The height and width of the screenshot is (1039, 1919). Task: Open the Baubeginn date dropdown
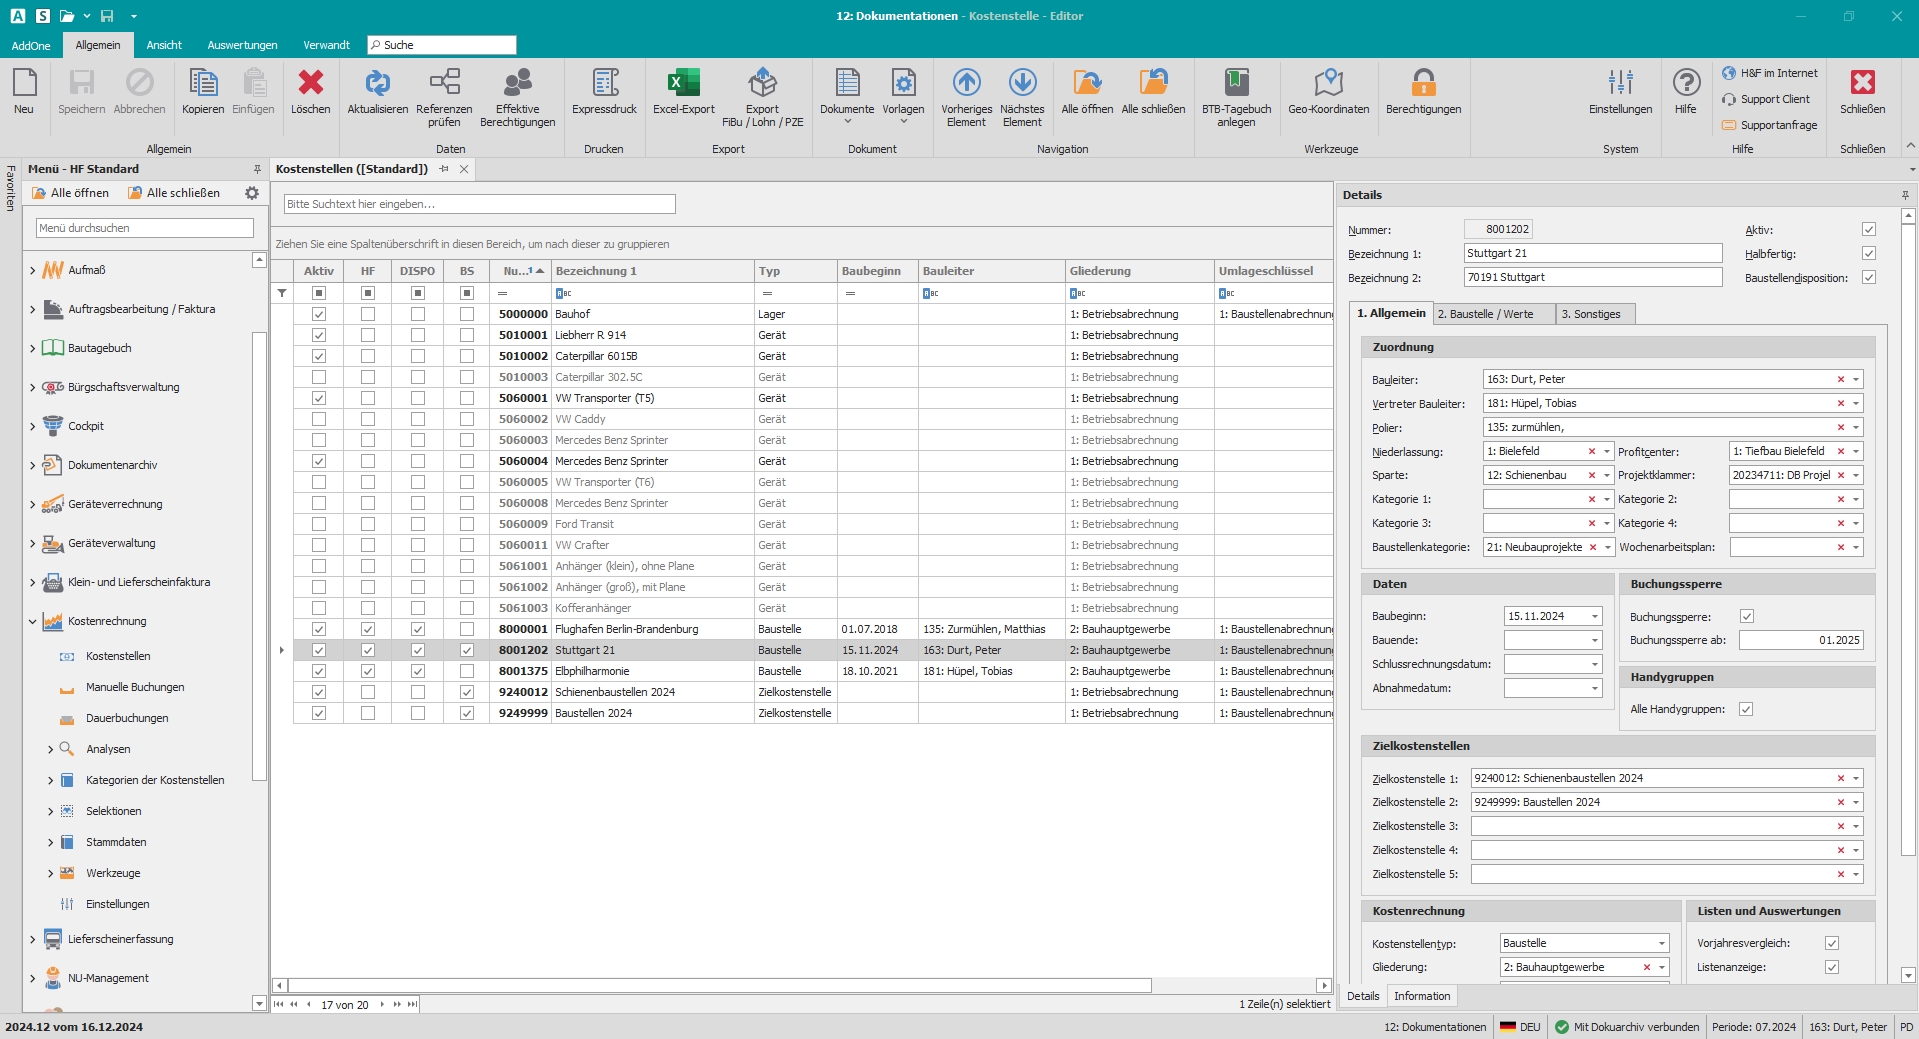[1595, 617]
